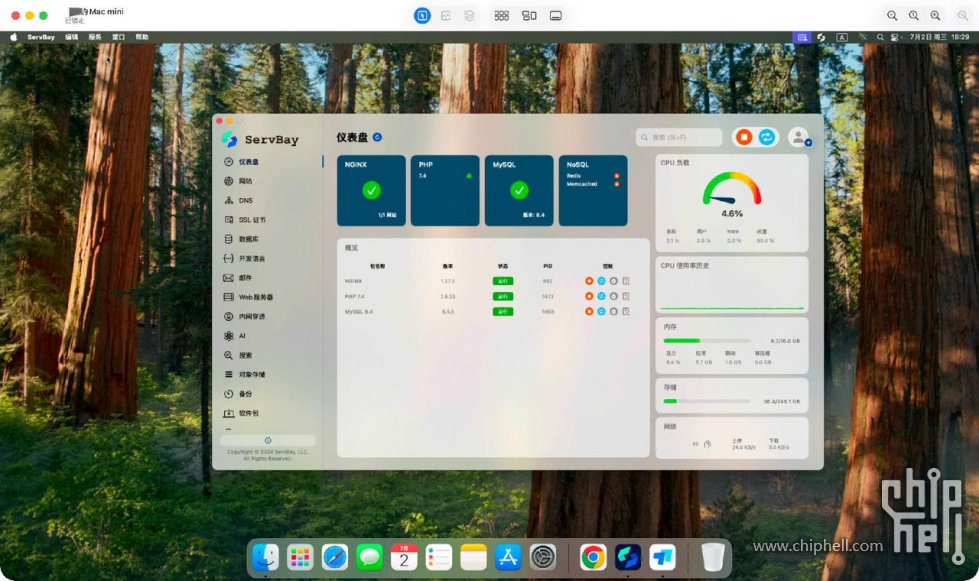
Task: Open Safari from the Dock
Action: coord(335,557)
